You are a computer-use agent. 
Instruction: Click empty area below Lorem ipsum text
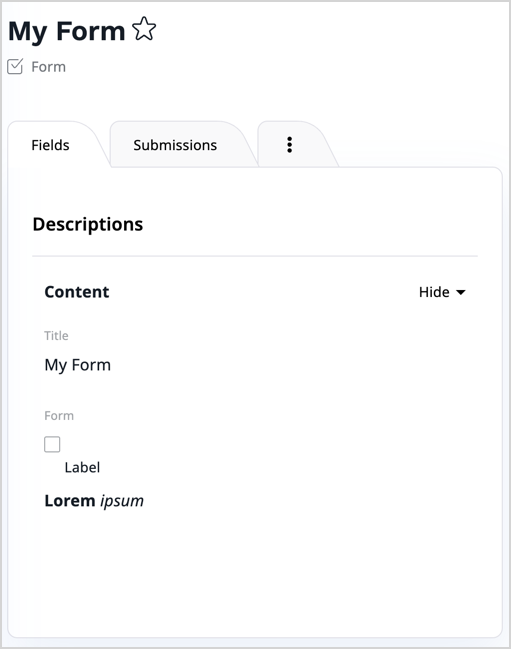click(x=255, y=571)
